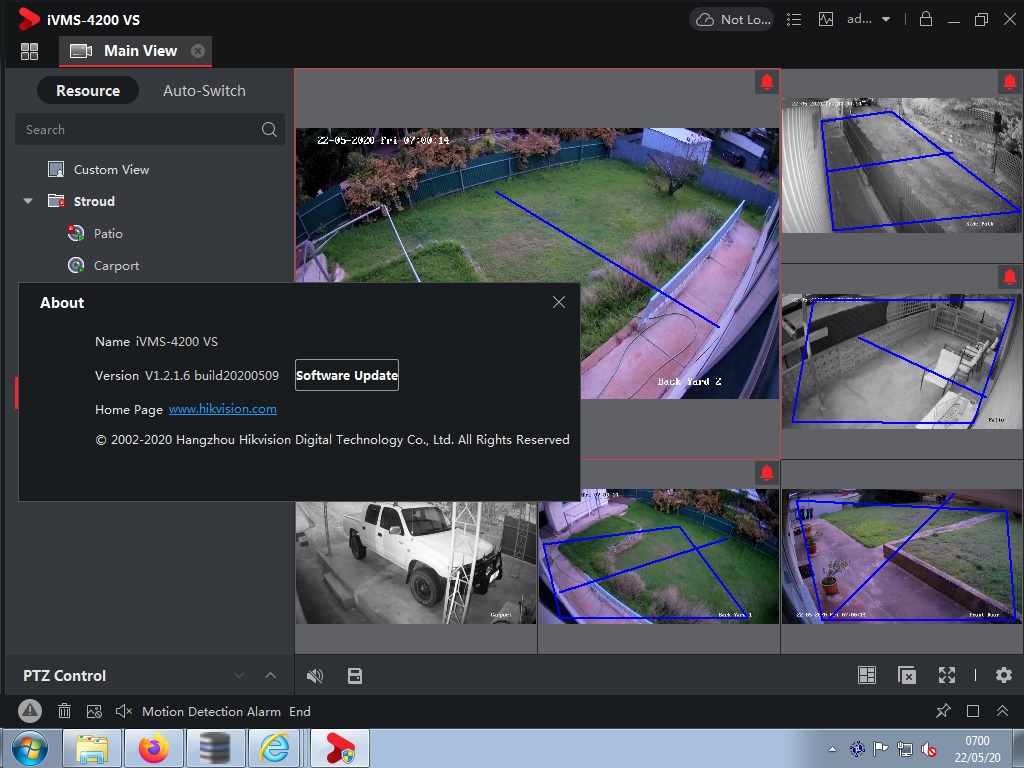Expand PTZ Control with down chevron
The image size is (1024, 768).
click(239, 675)
